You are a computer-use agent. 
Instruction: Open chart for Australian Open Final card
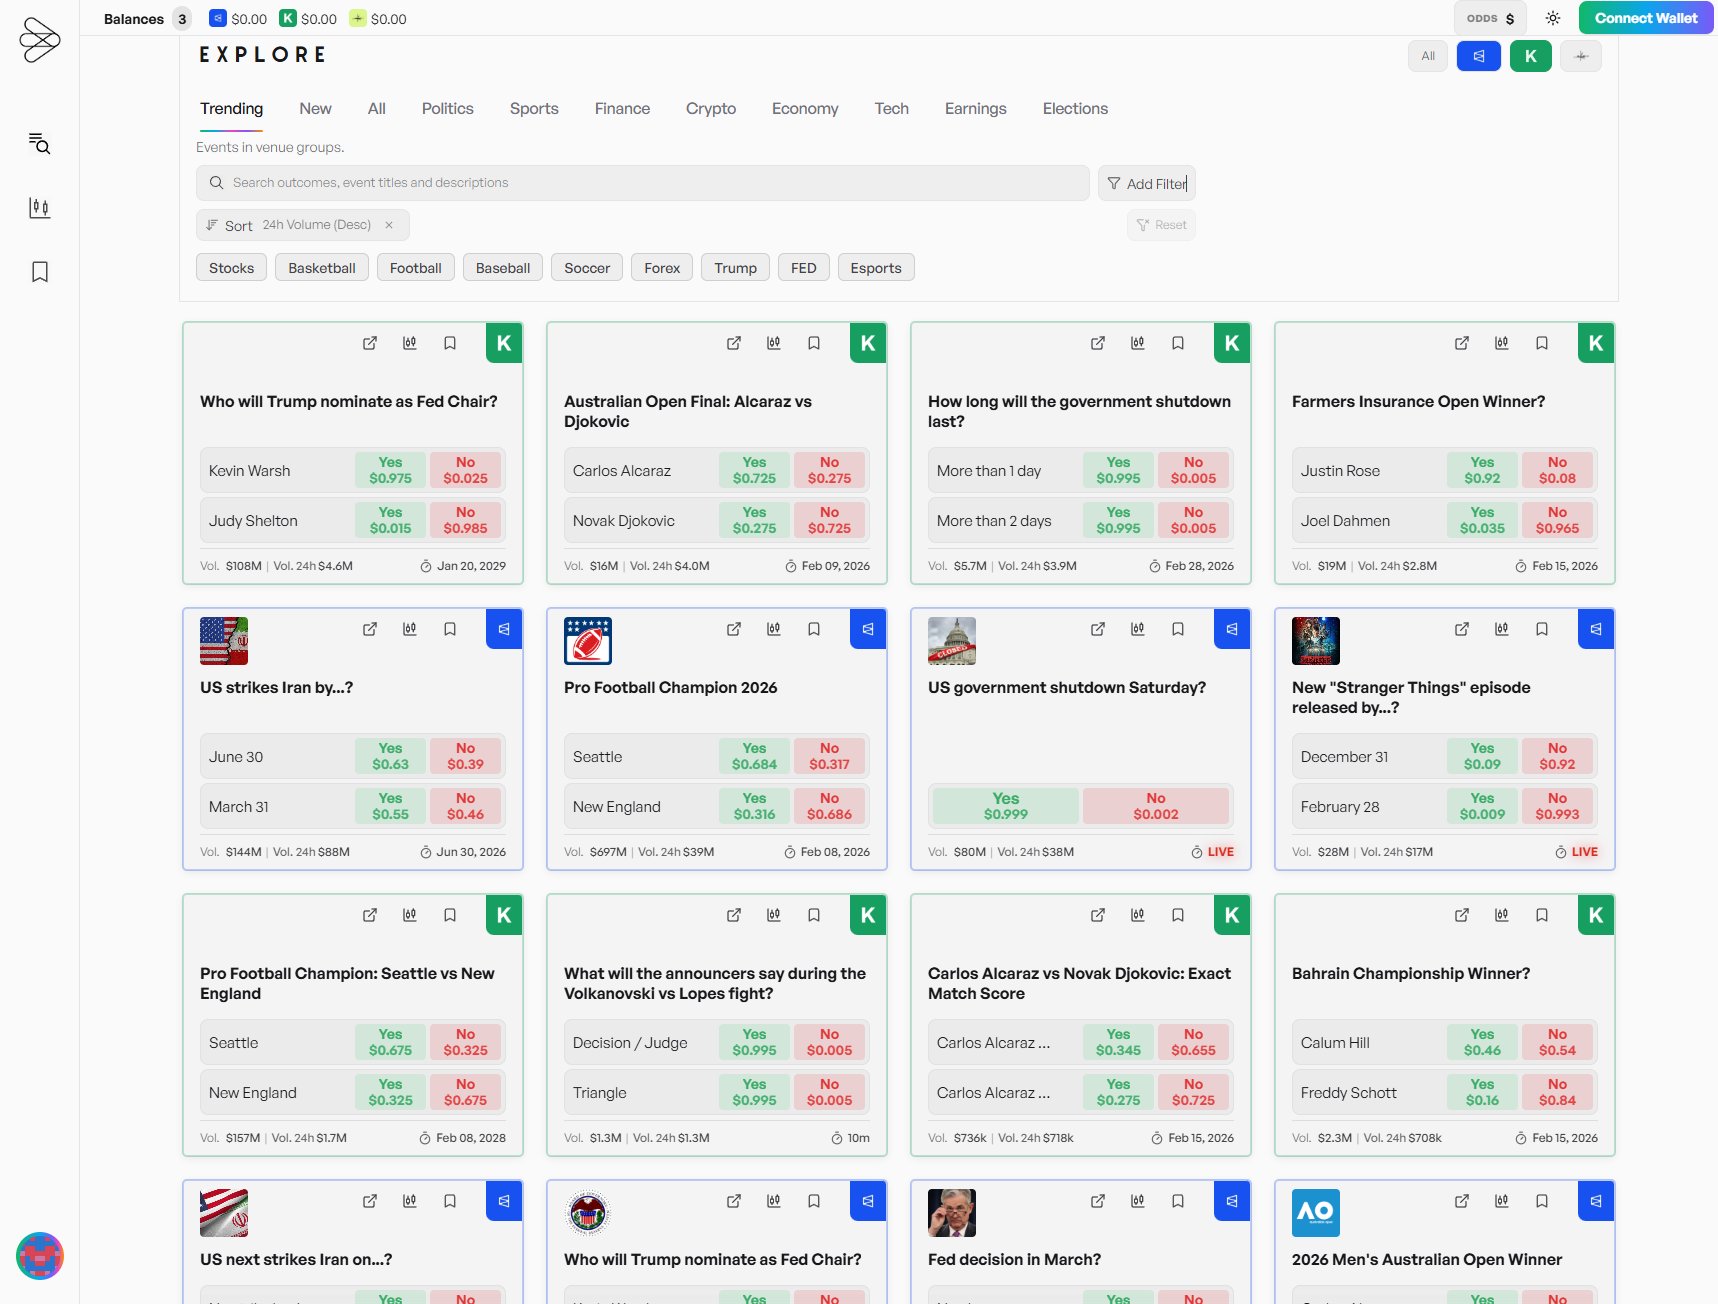click(x=774, y=343)
